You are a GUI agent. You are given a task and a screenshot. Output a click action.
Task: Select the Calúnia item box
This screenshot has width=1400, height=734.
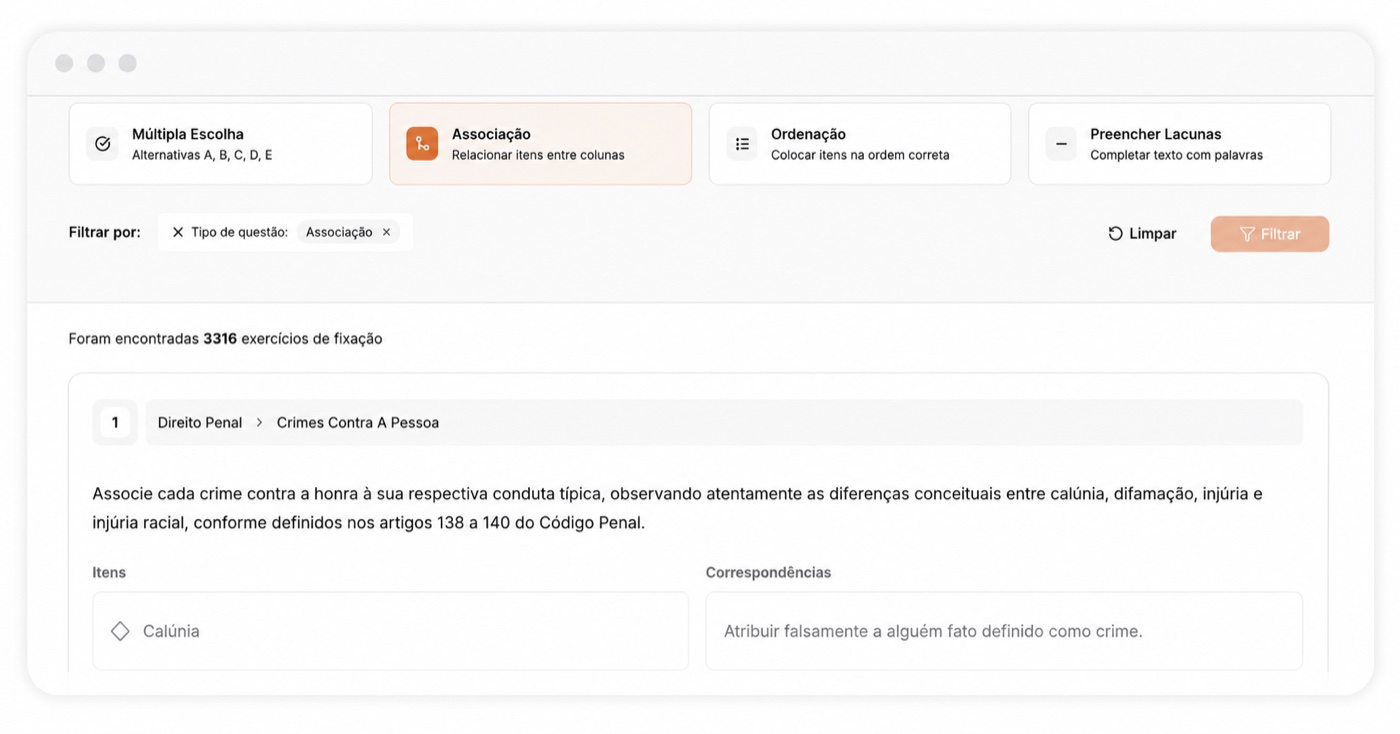coord(391,631)
